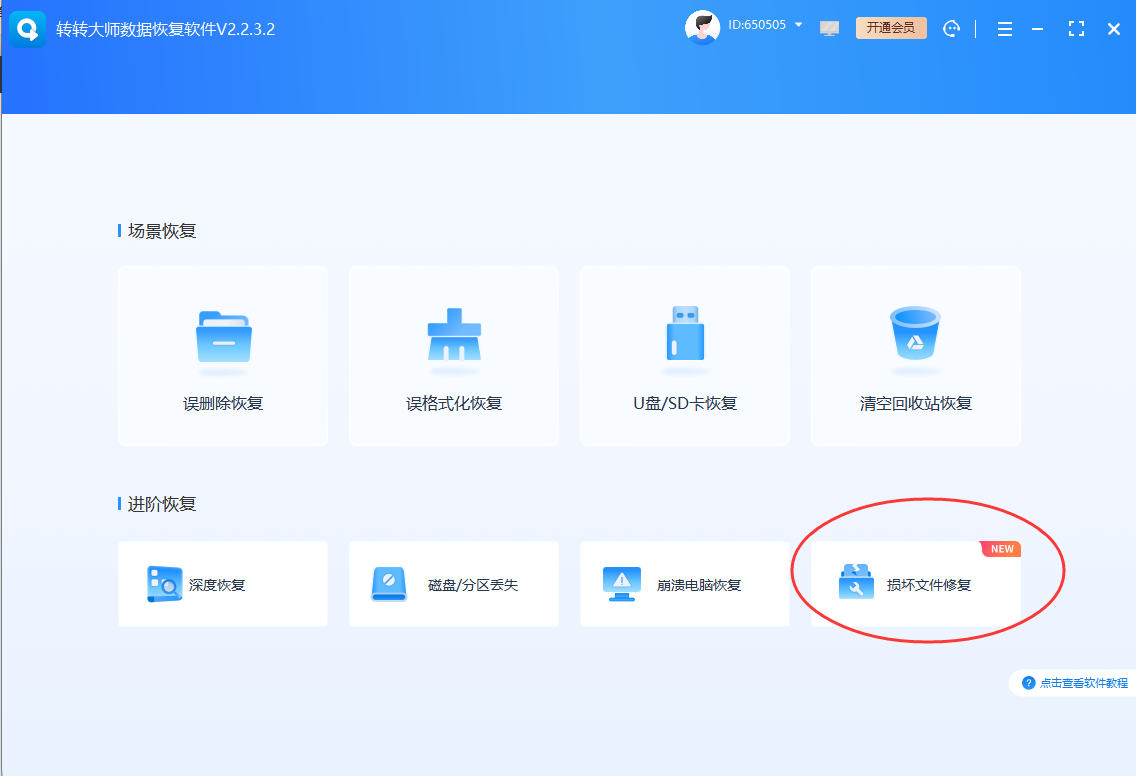Click the user avatar in the title bar
The image size is (1136, 776).
click(x=703, y=27)
